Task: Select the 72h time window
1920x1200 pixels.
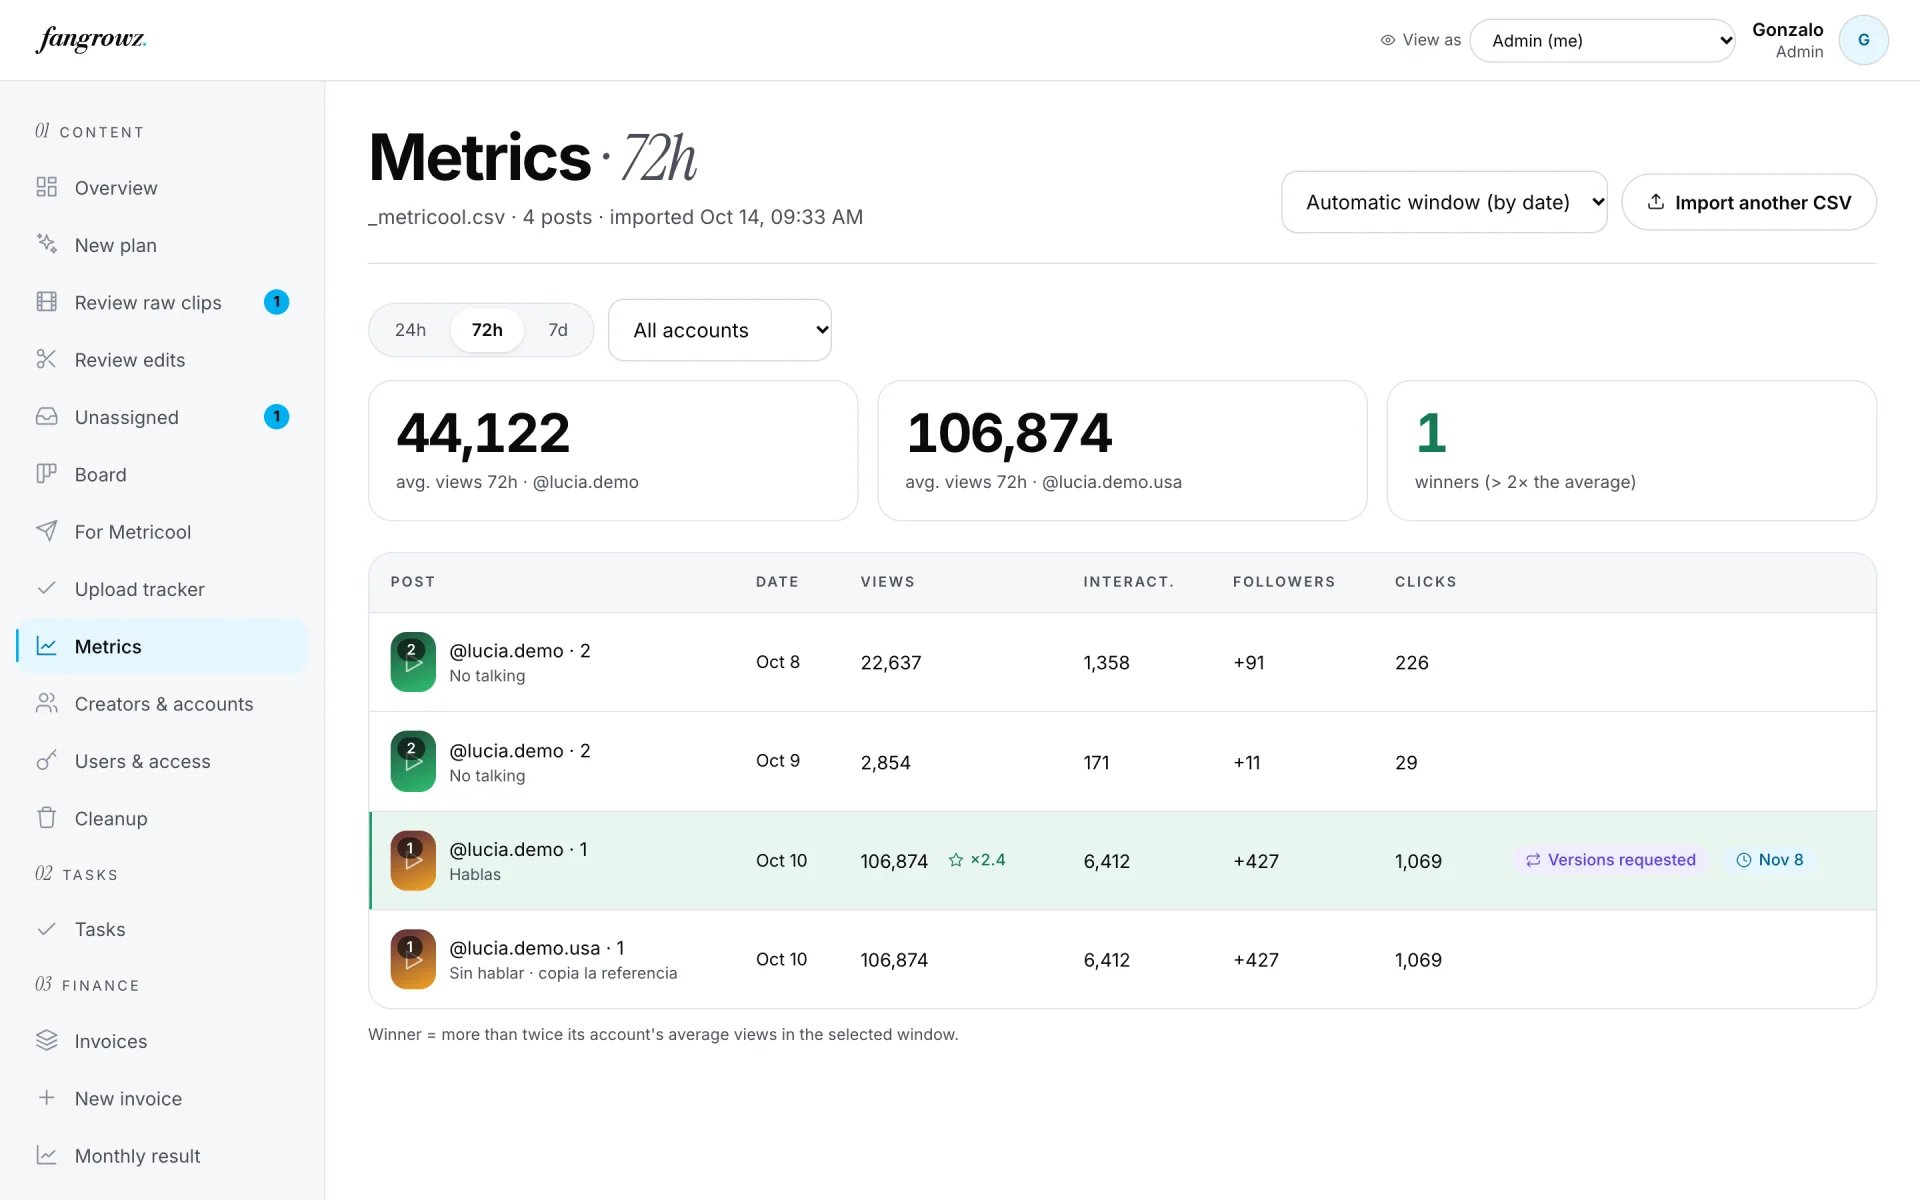Action: pyautogui.click(x=487, y=330)
